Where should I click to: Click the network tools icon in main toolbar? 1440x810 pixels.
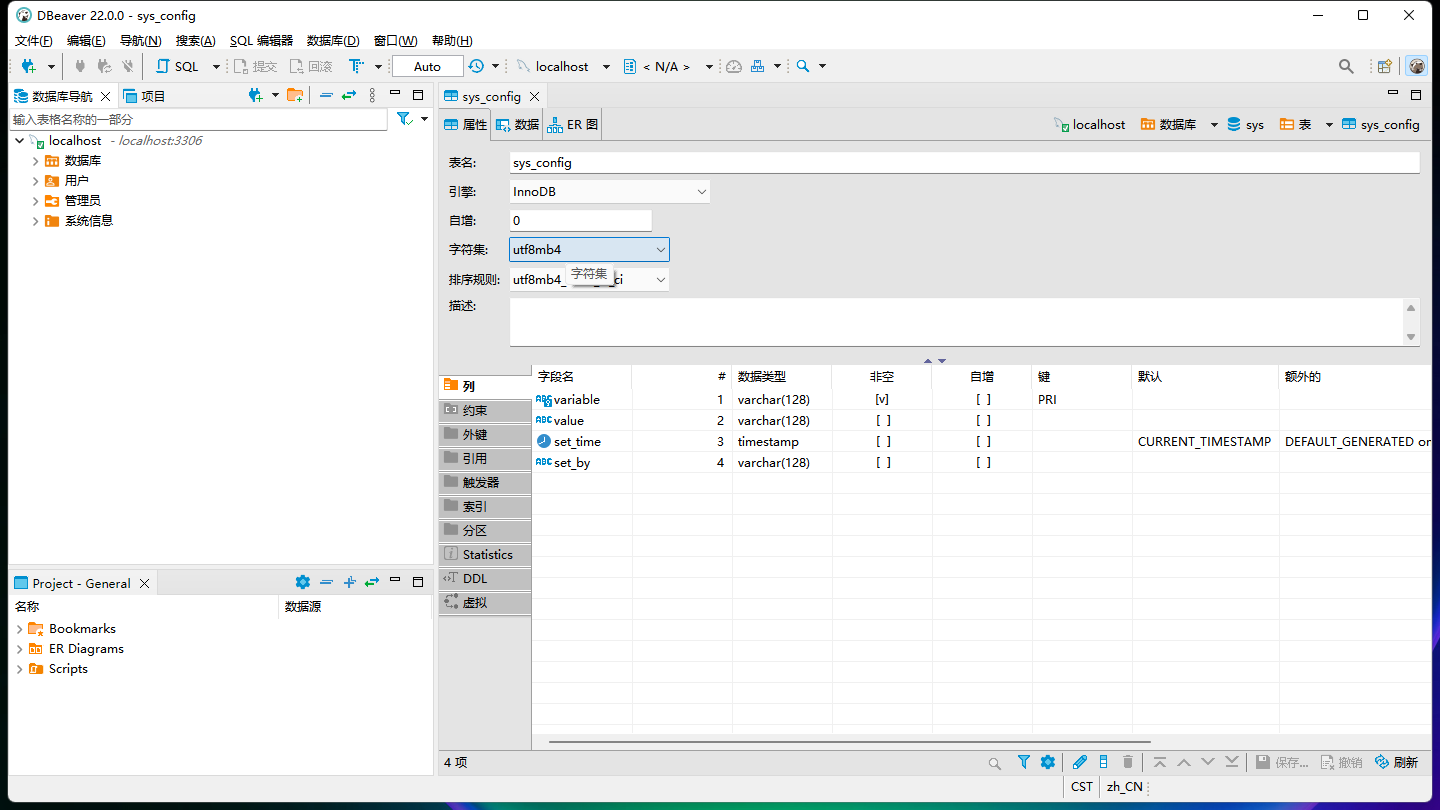(758, 66)
